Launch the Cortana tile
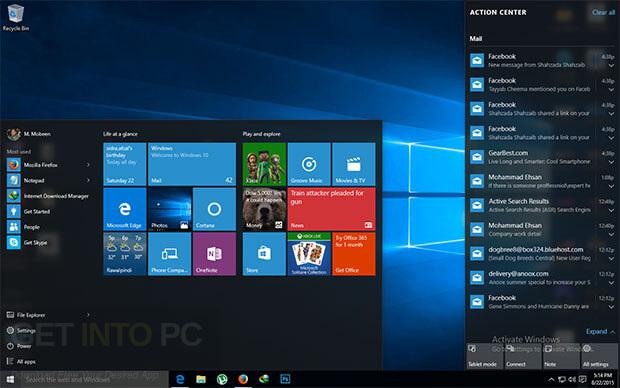The image size is (620, 388). [x=214, y=209]
